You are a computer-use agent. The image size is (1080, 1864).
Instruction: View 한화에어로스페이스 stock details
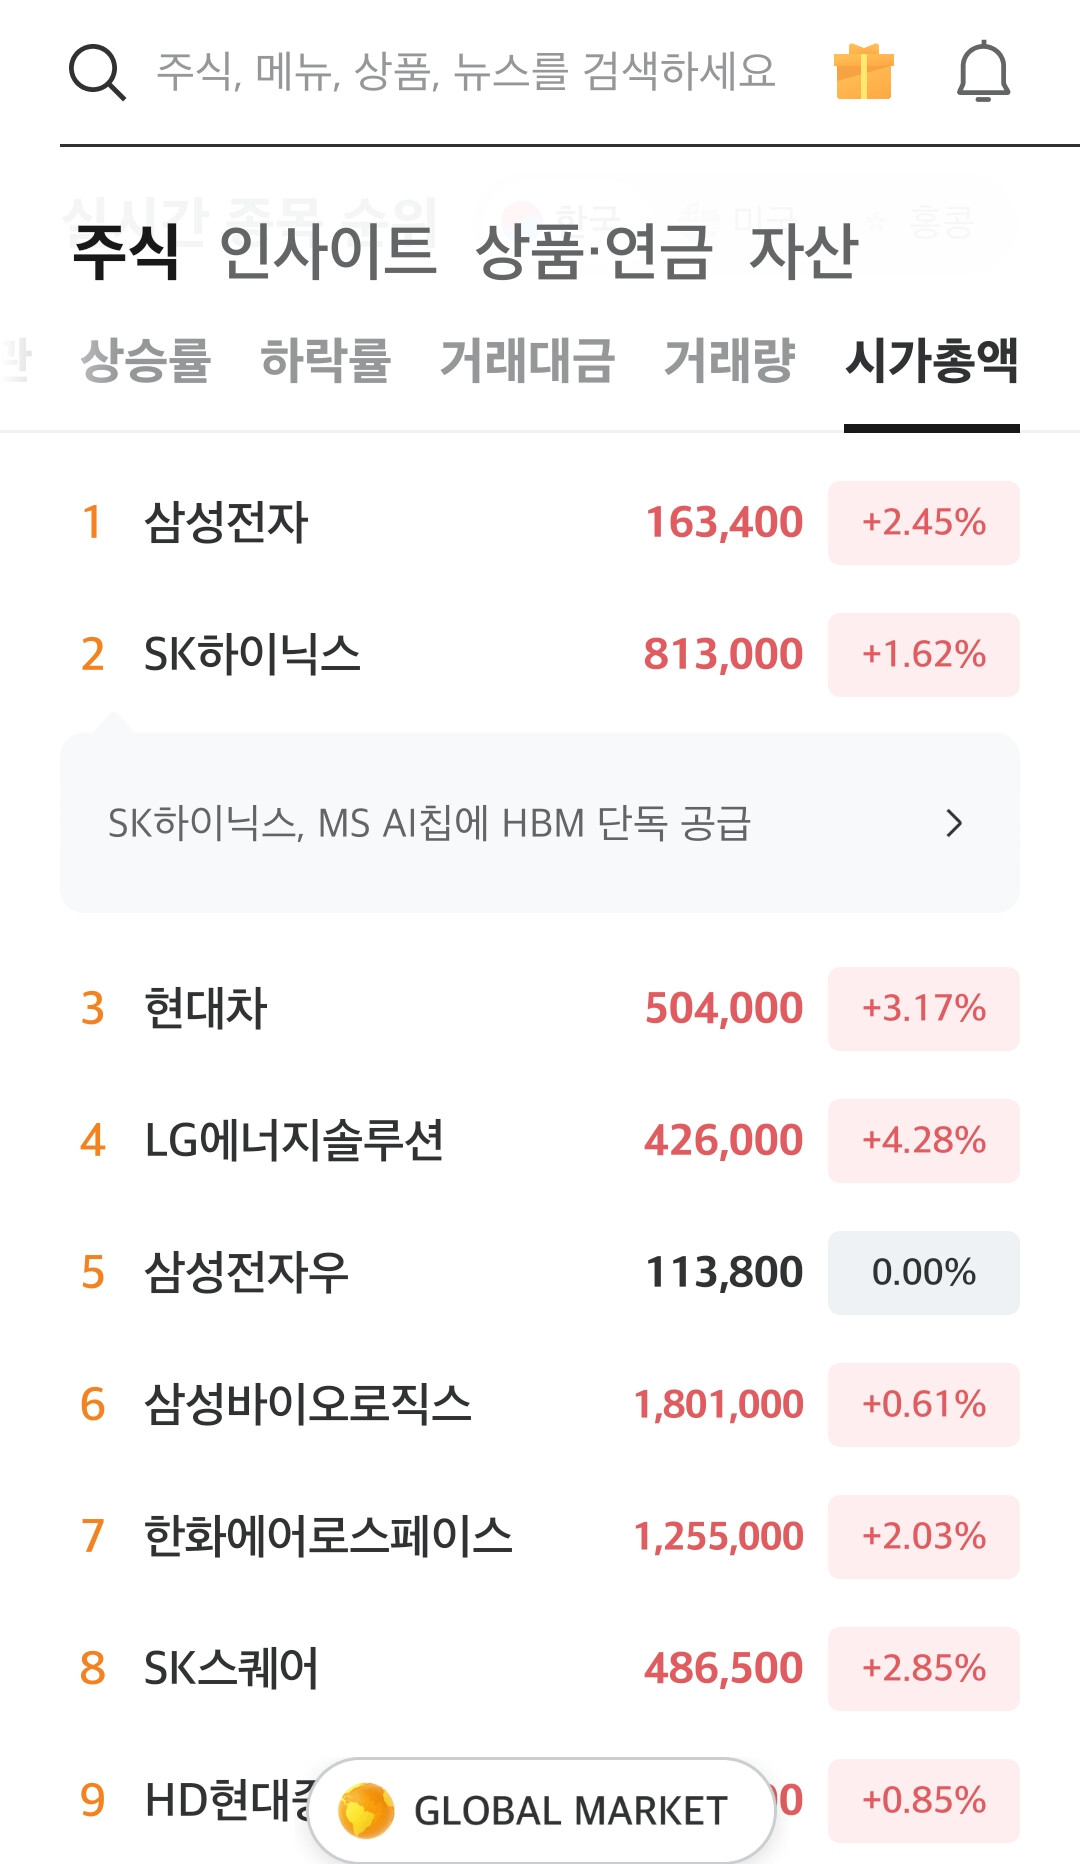(328, 1536)
